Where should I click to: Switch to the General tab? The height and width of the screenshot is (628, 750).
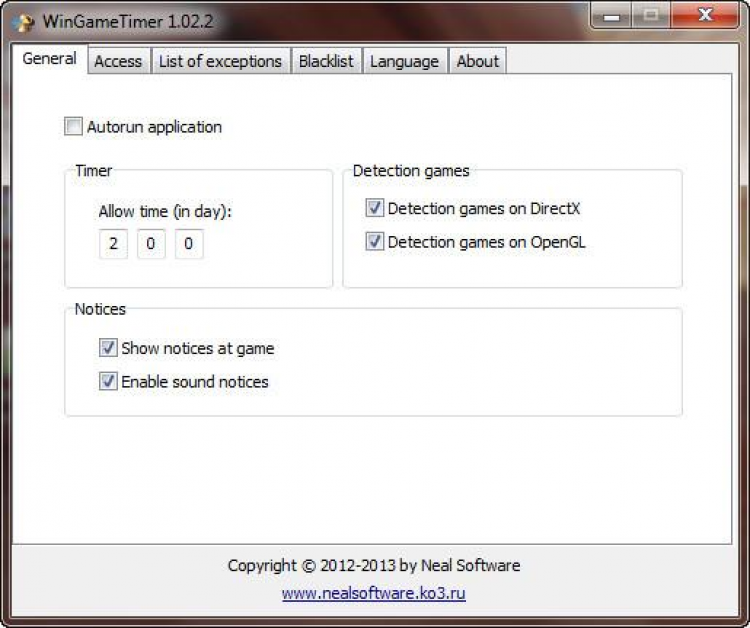[49, 59]
